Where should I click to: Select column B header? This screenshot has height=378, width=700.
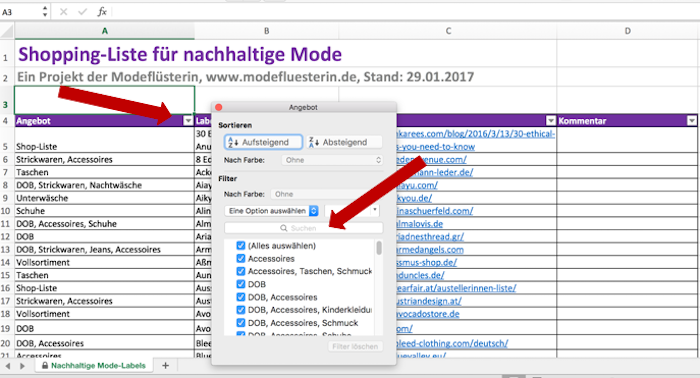click(x=267, y=31)
